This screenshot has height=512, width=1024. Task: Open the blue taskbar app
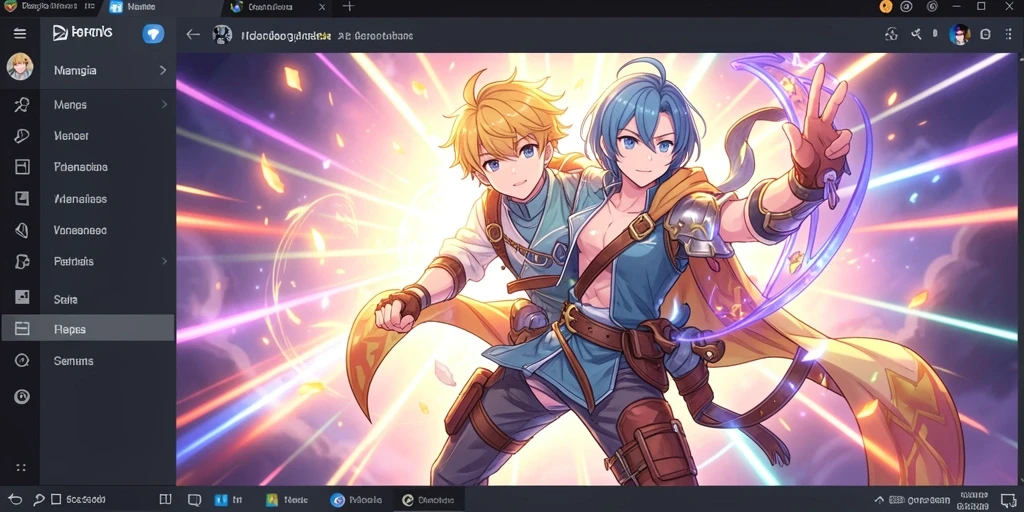coord(229,500)
